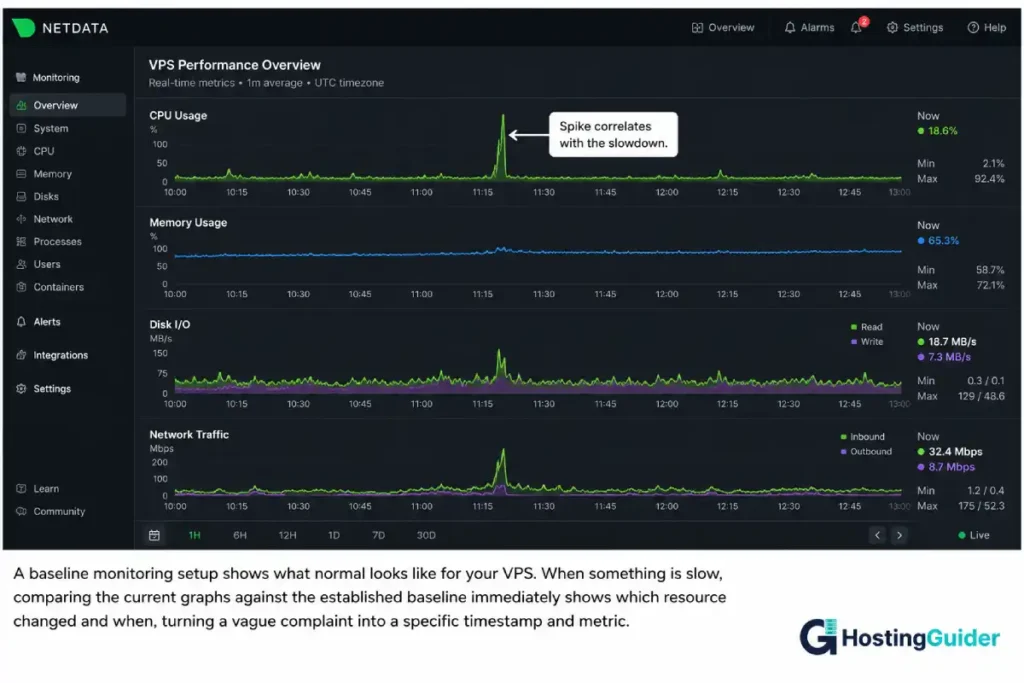1024x683 pixels.
Task: Toggle the Live mode indicator
Action: tap(973, 535)
